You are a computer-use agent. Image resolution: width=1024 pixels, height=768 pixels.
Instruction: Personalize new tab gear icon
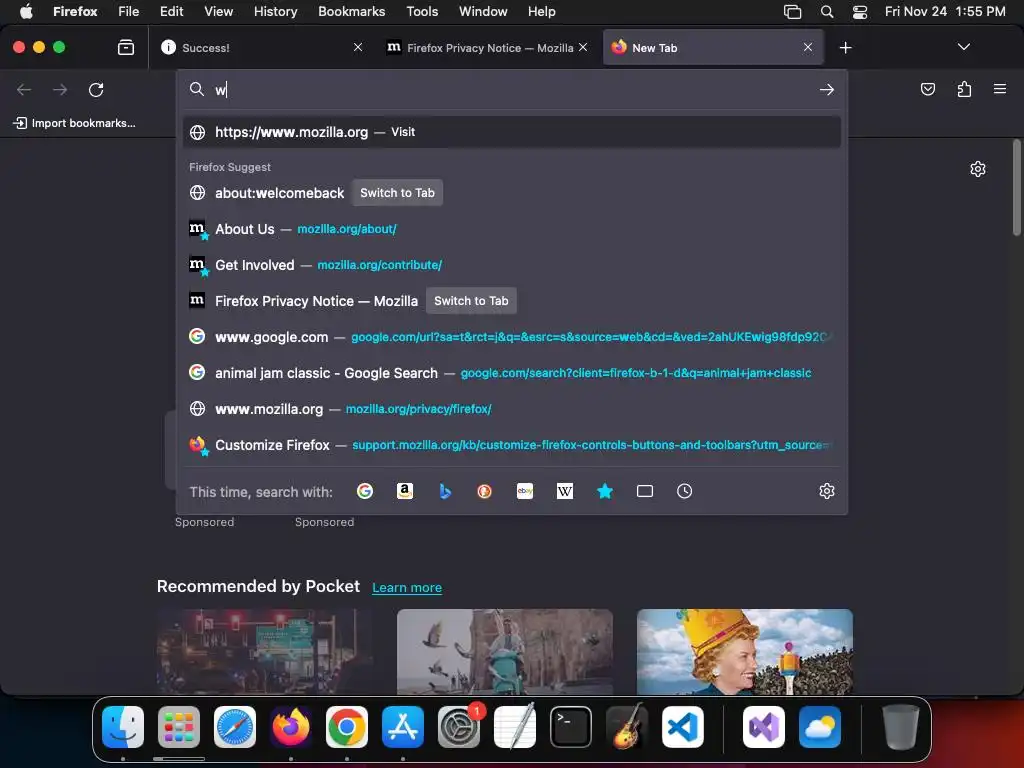978,169
